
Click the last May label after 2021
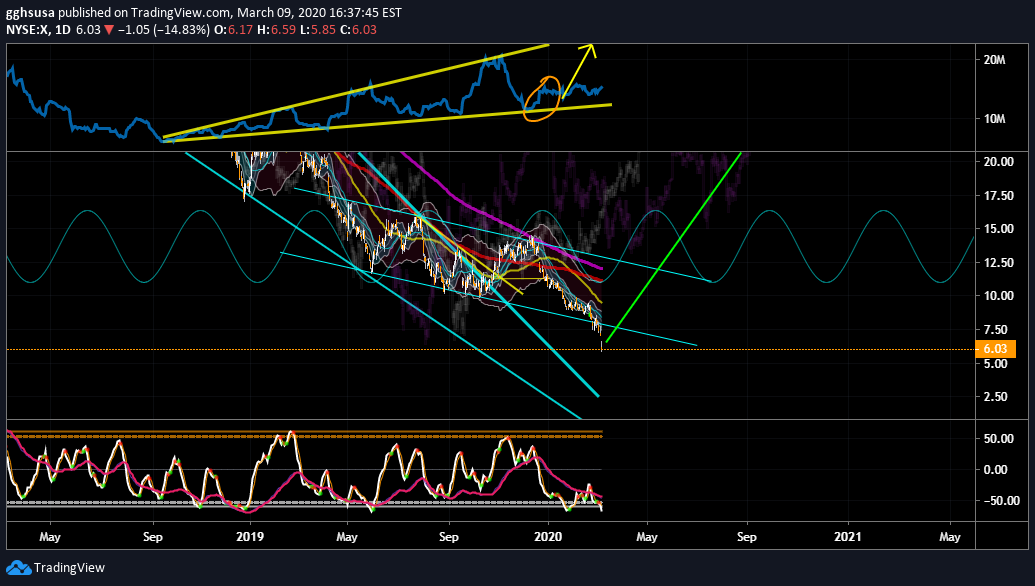(x=950, y=537)
